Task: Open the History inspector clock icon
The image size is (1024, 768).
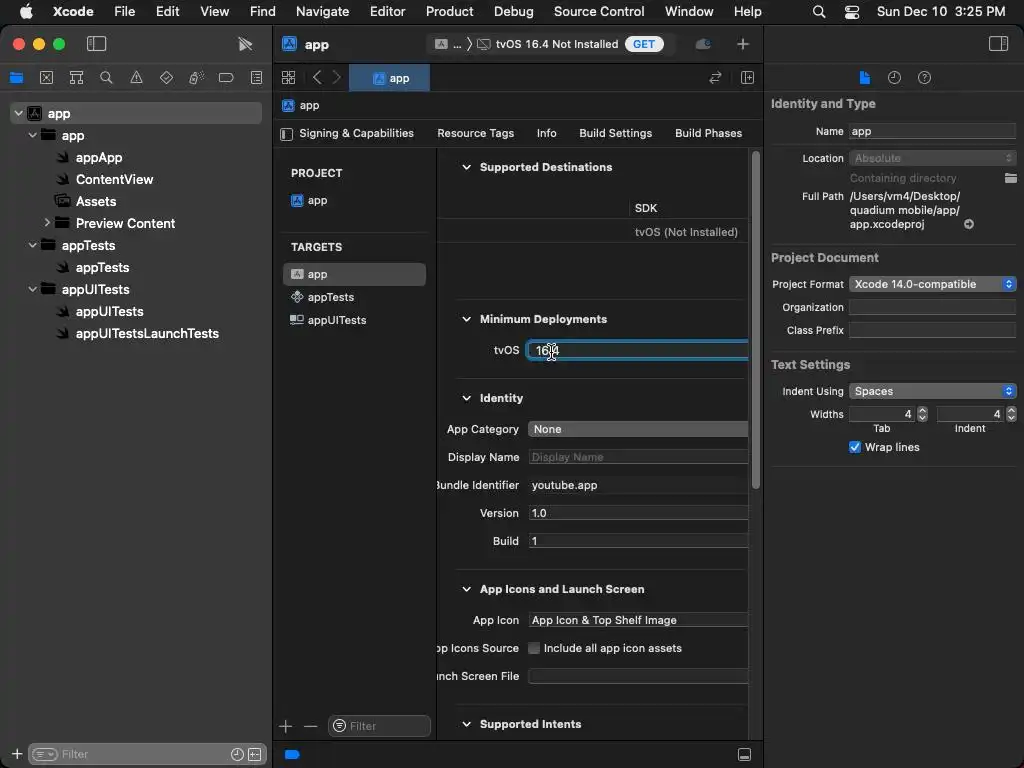Action: point(894,78)
